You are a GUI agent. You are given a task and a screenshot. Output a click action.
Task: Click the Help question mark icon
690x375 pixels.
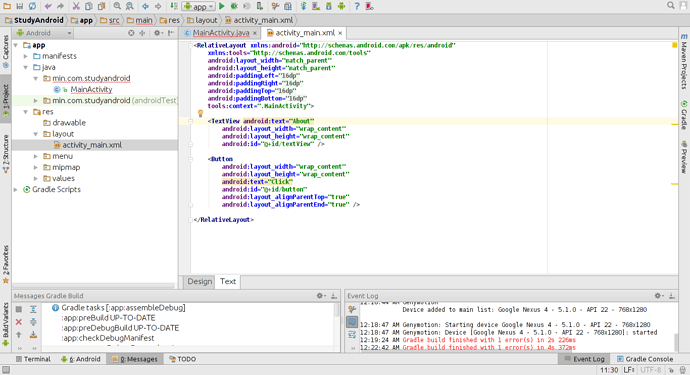click(357, 6)
